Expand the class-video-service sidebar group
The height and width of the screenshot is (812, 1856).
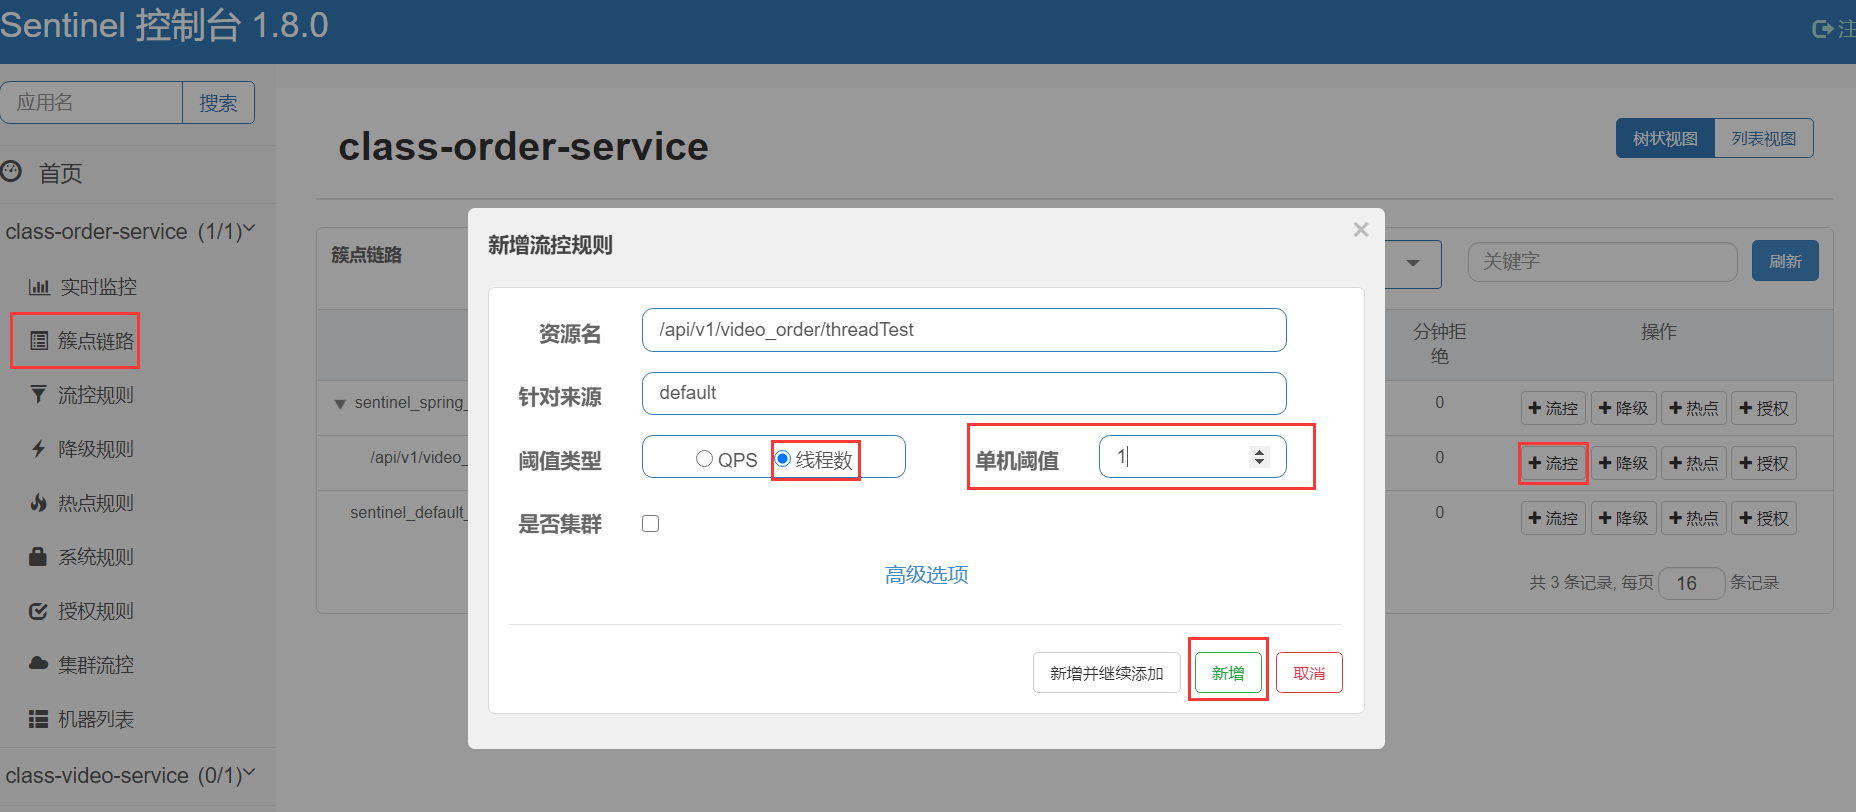[130, 776]
